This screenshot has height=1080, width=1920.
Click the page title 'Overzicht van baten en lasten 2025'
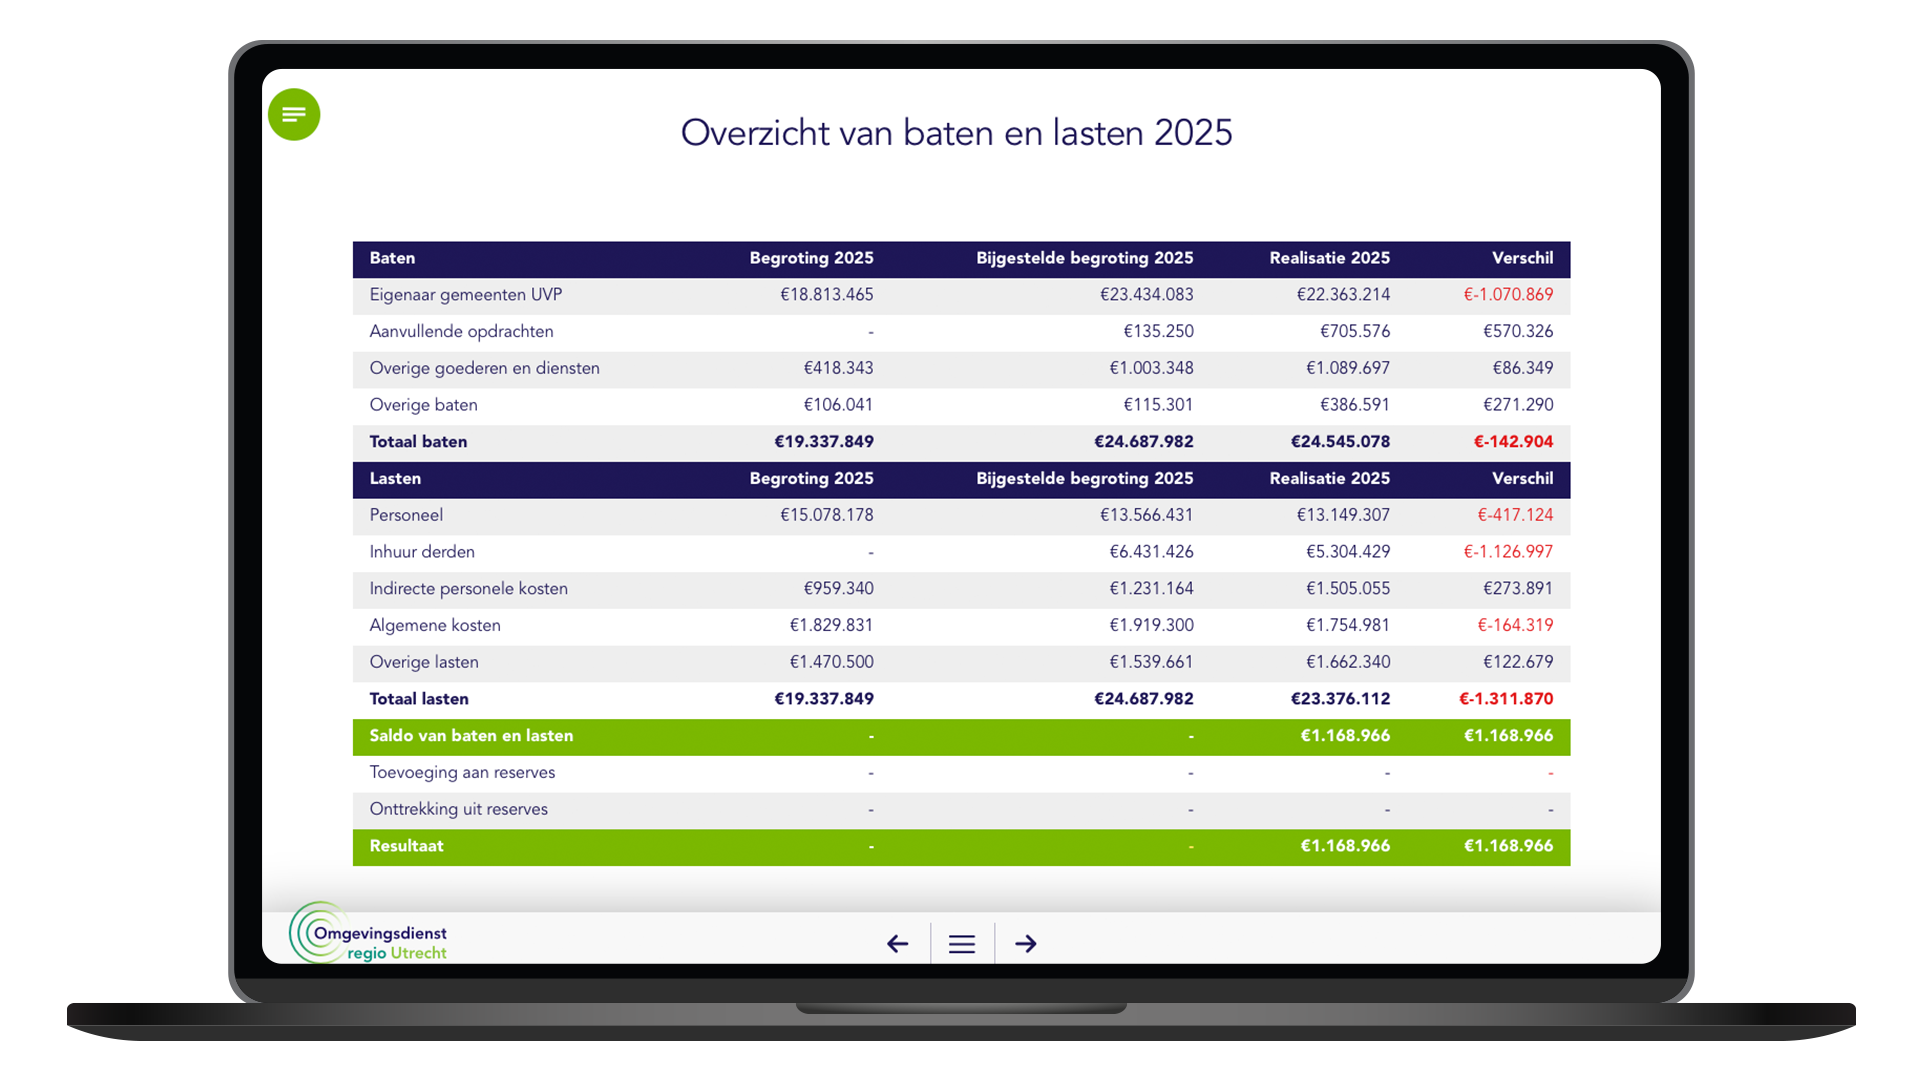pyautogui.click(x=956, y=133)
